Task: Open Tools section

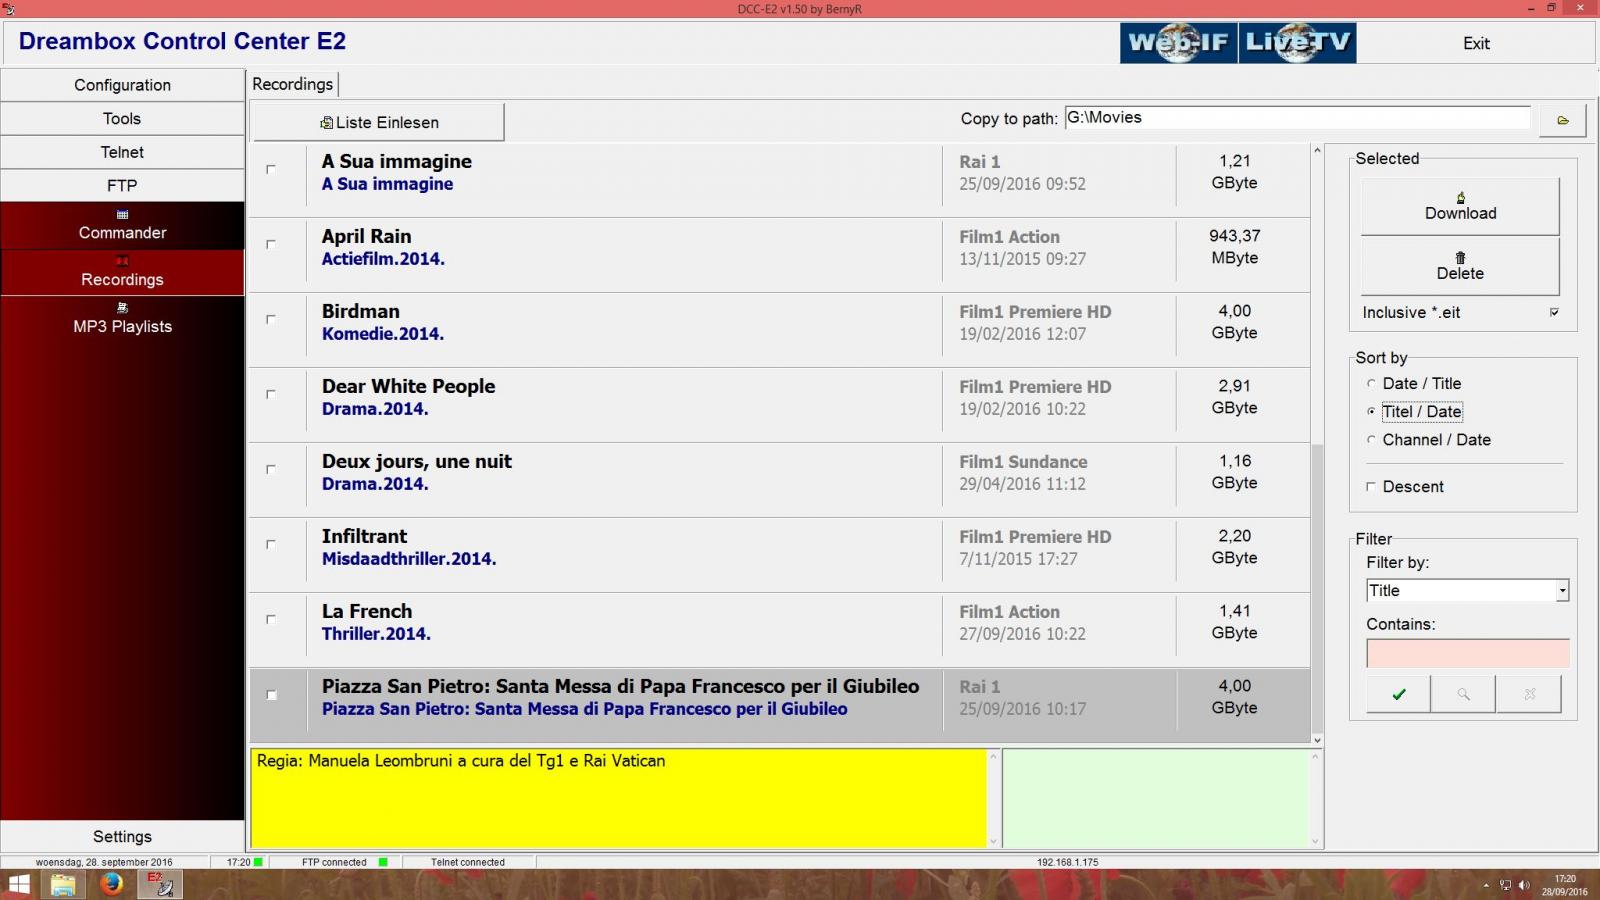Action: [x=122, y=118]
